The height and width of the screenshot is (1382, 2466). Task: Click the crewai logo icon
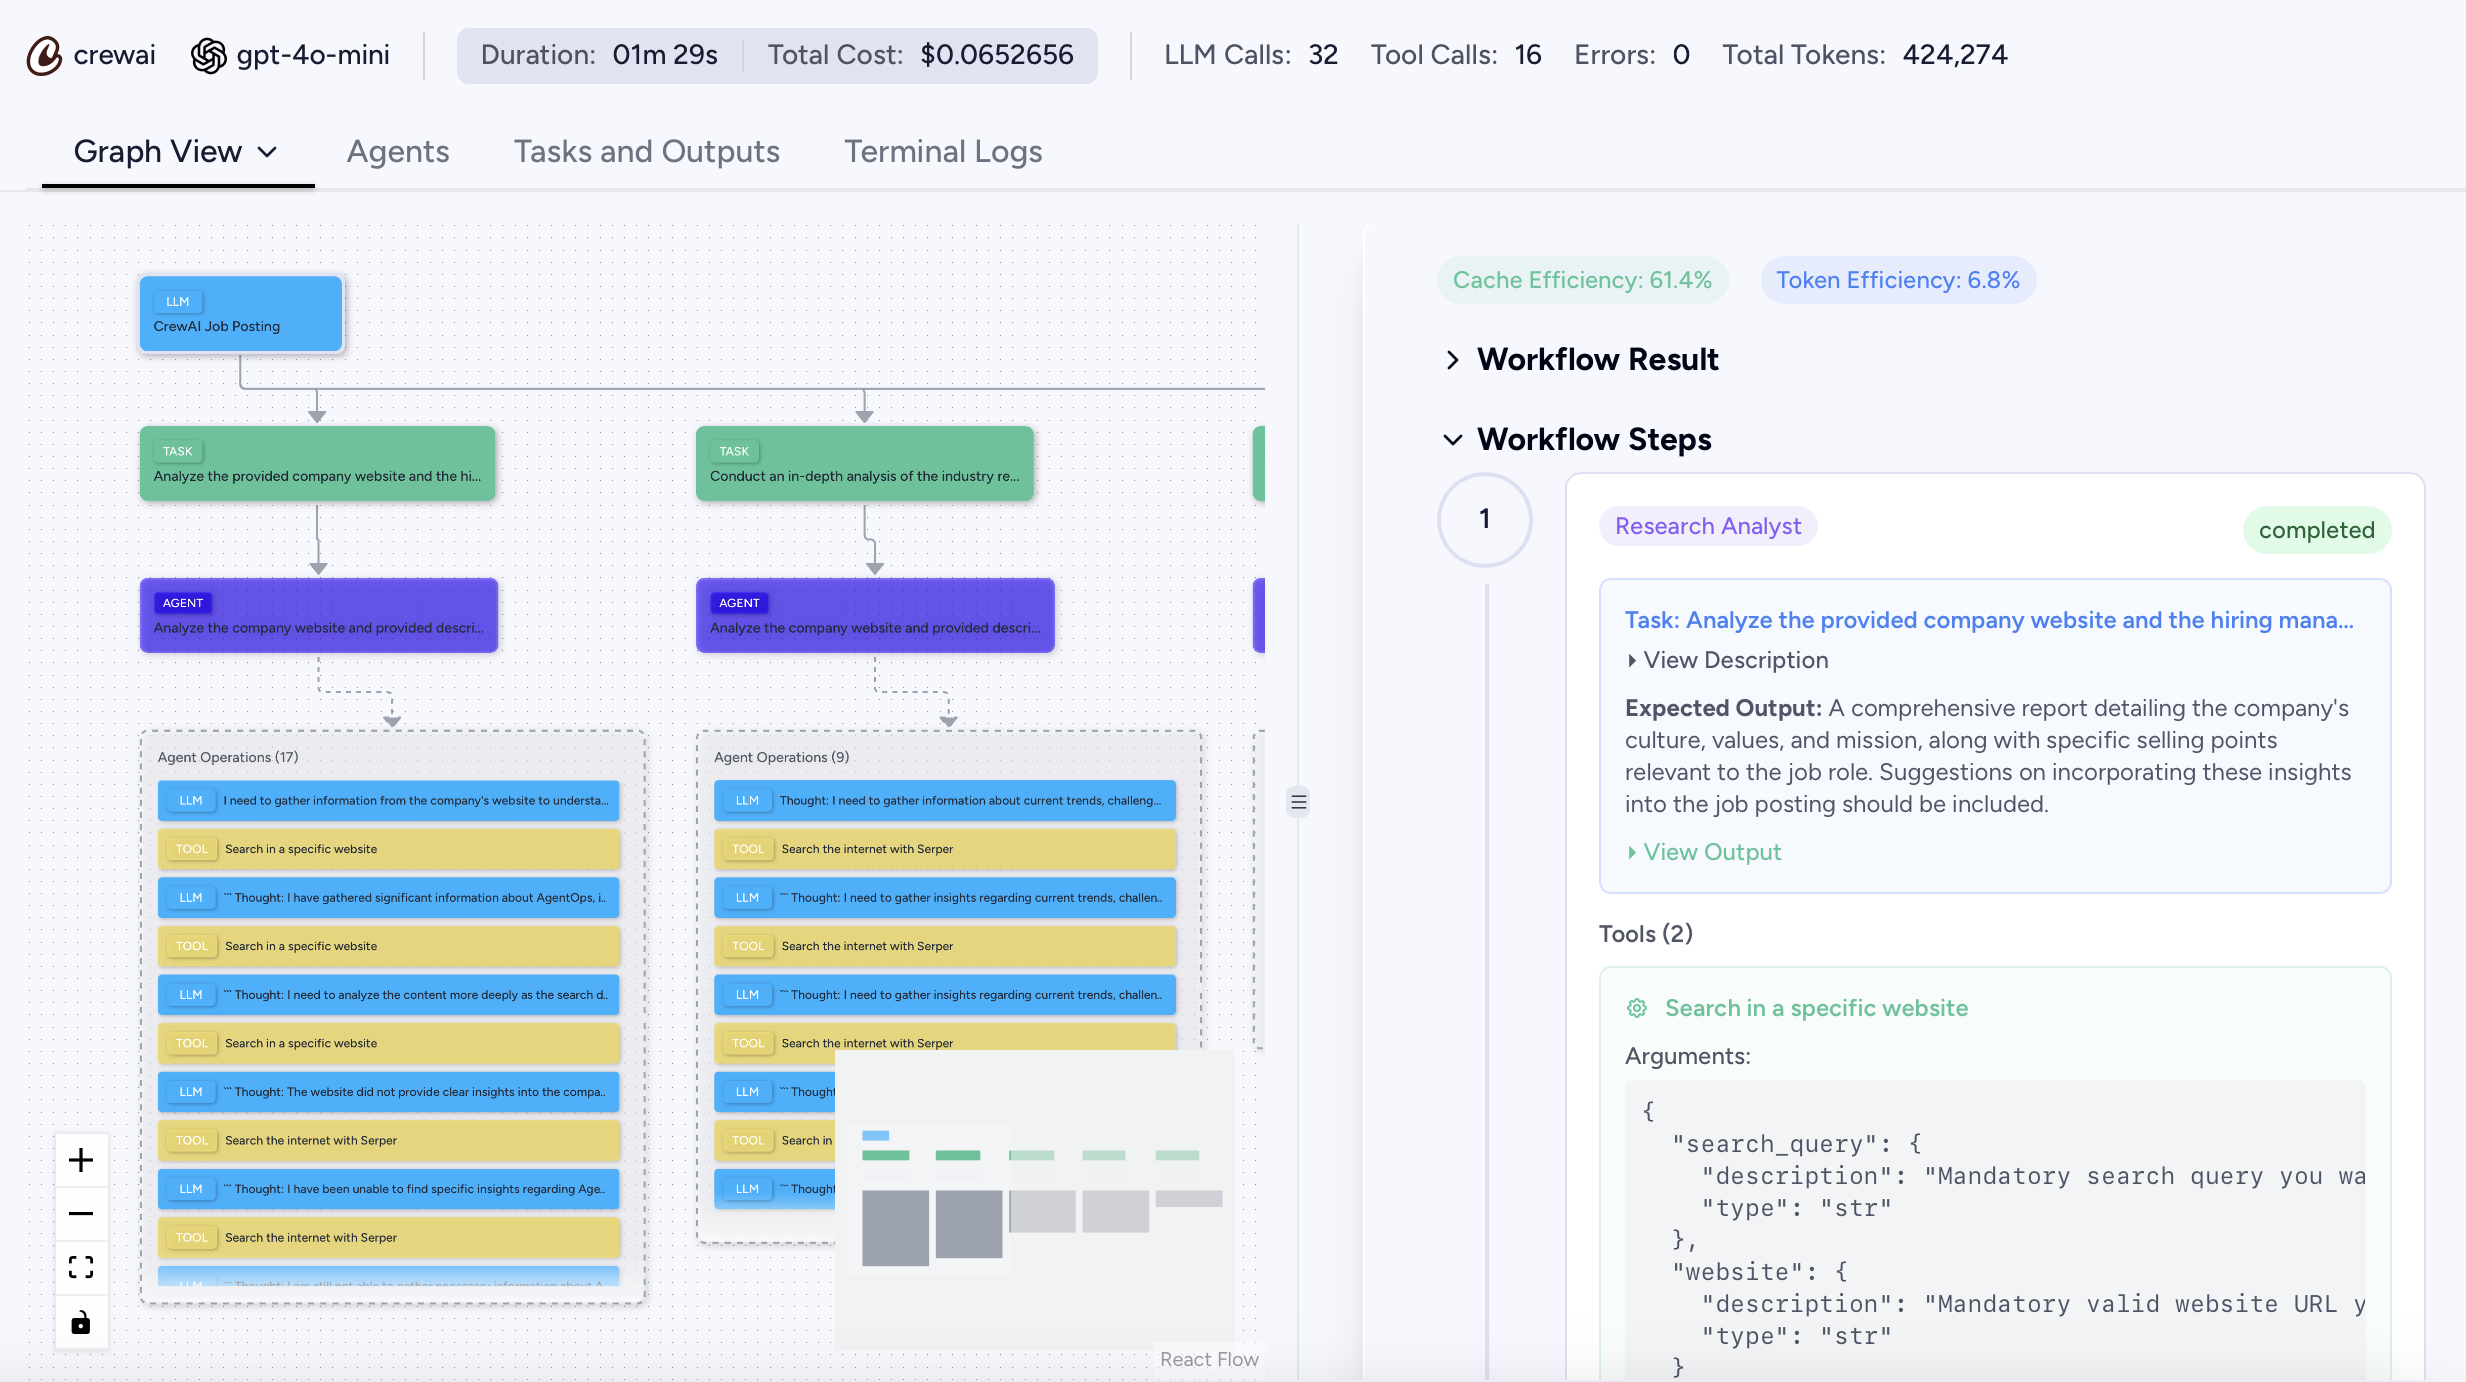click(x=44, y=55)
